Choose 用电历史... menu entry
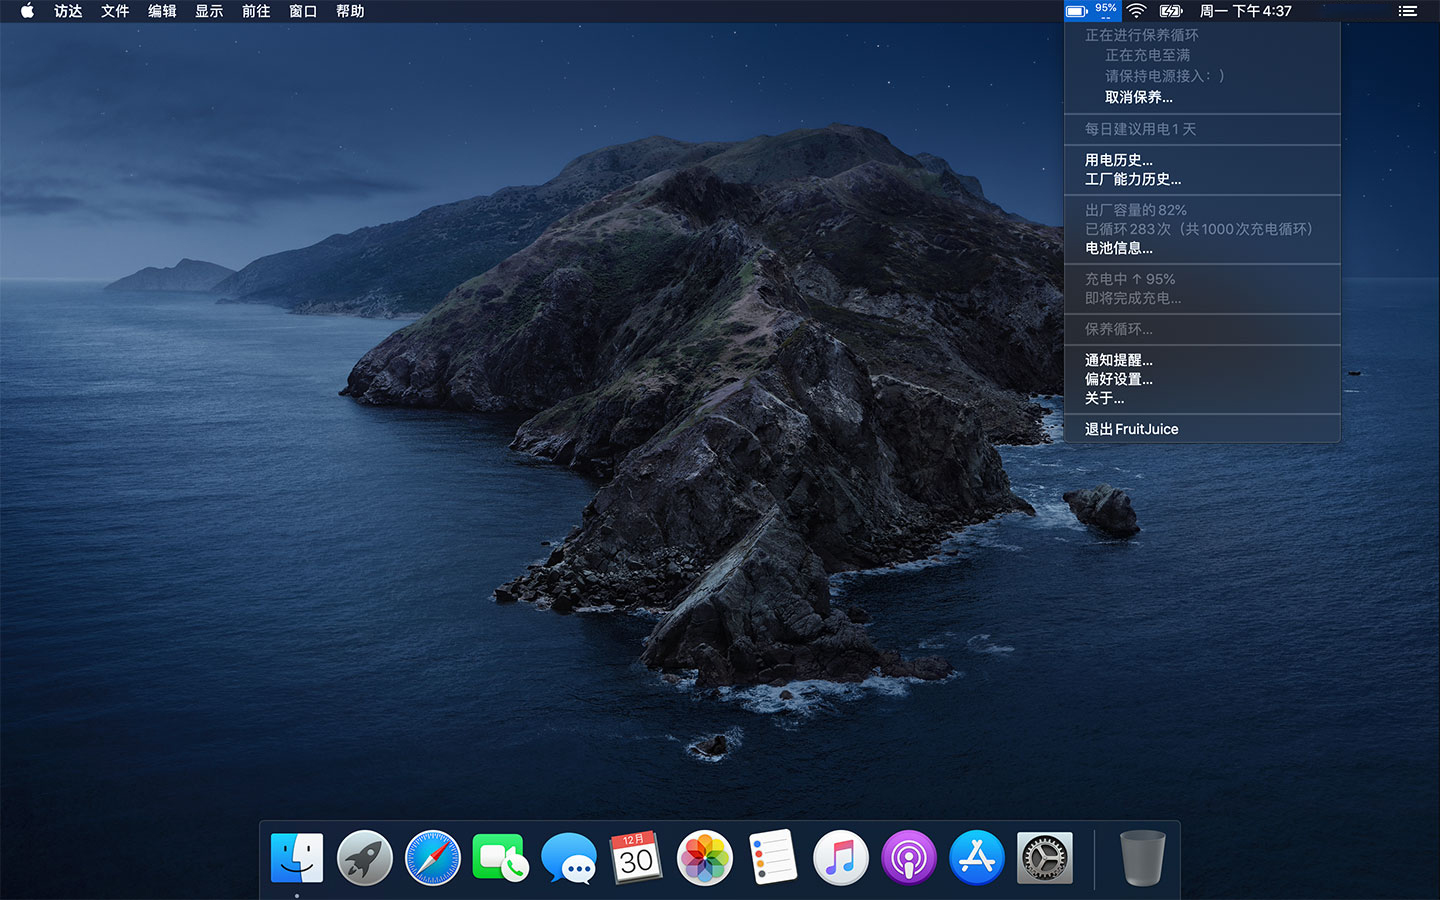Screen dimensions: 1440x900 (x=1118, y=160)
